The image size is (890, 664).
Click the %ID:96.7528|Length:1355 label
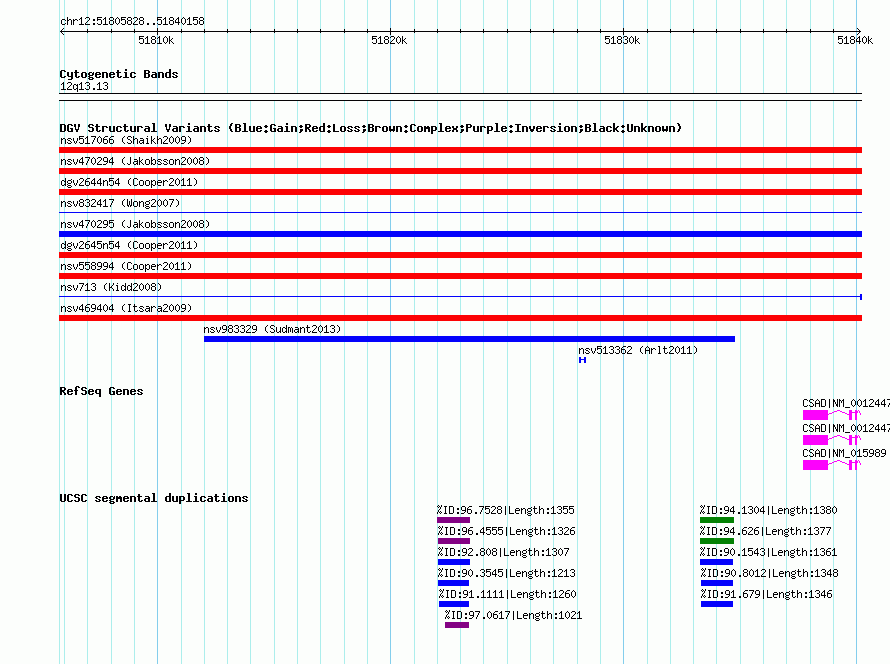coord(506,510)
